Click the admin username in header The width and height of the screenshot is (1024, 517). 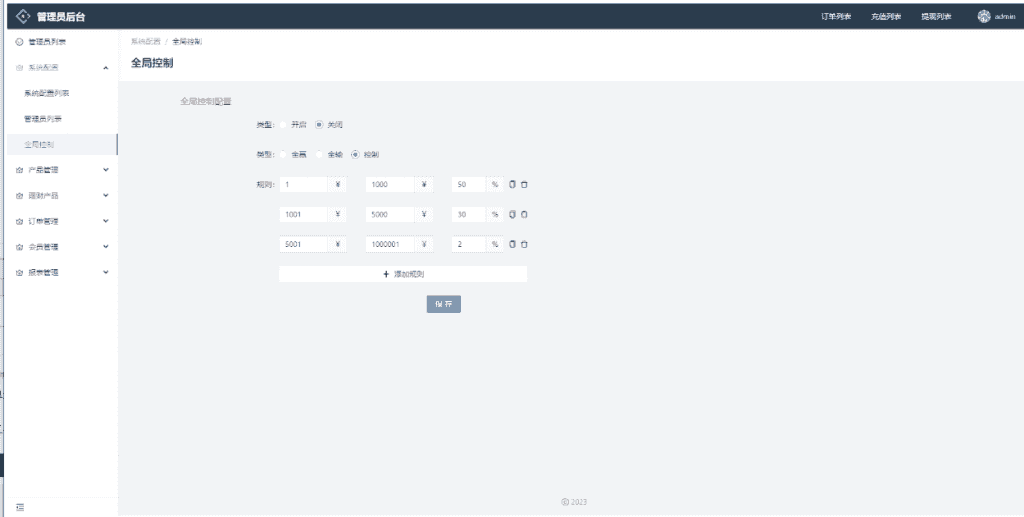pos(1004,16)
